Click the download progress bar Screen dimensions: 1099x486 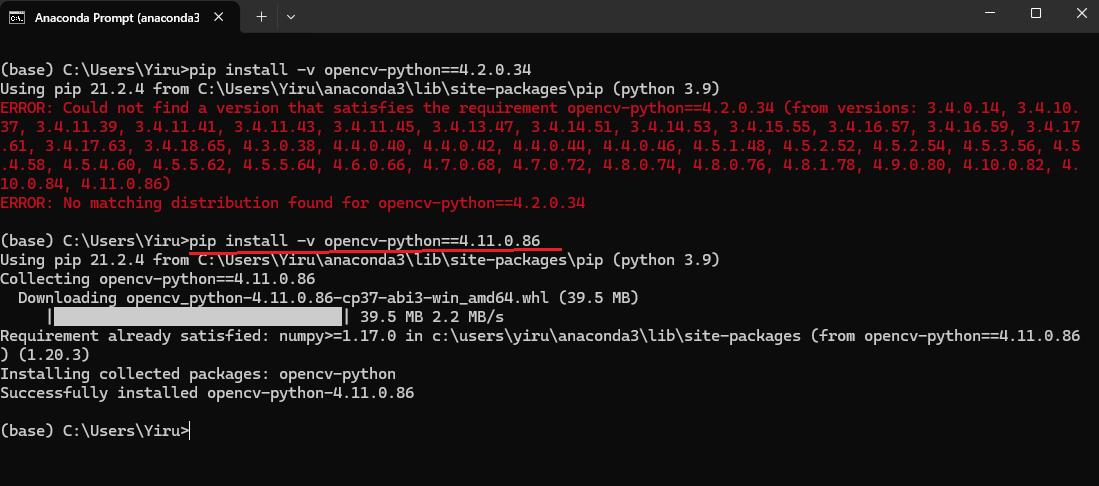click(x=198, y=317)
